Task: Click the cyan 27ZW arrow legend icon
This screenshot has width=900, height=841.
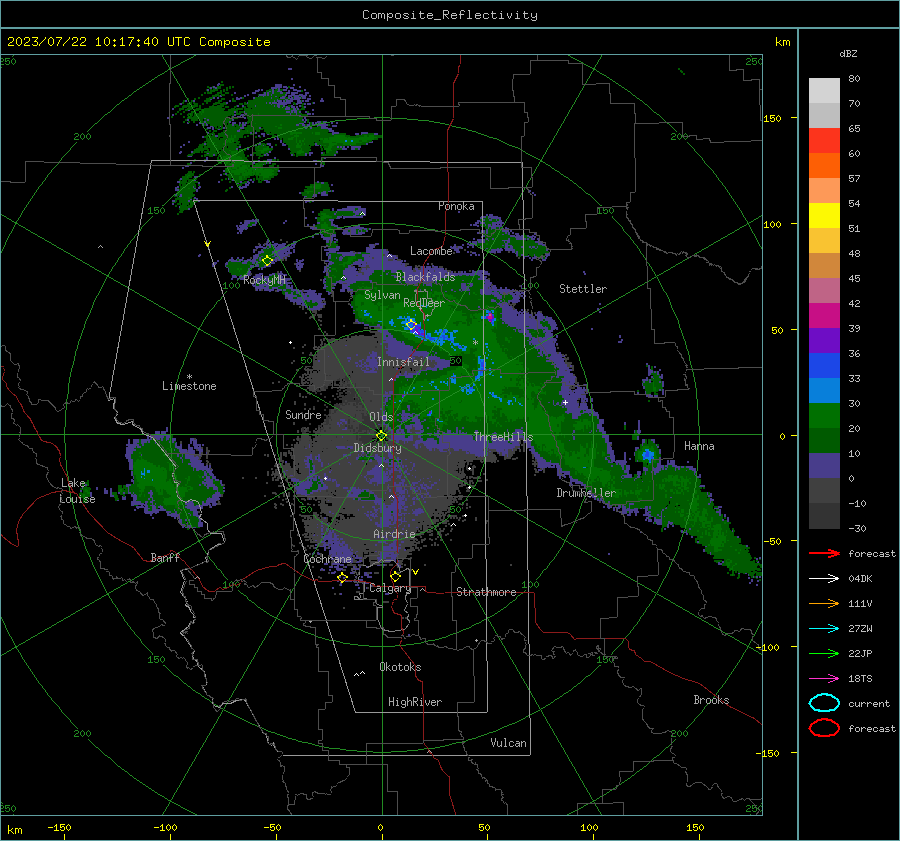Action: click(824, 629)
